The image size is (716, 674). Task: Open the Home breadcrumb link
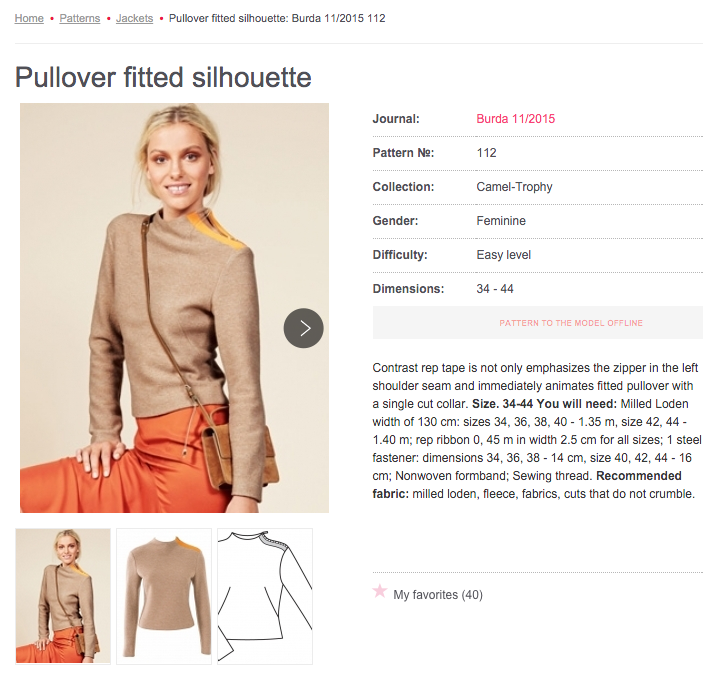[x=29, y=18]
